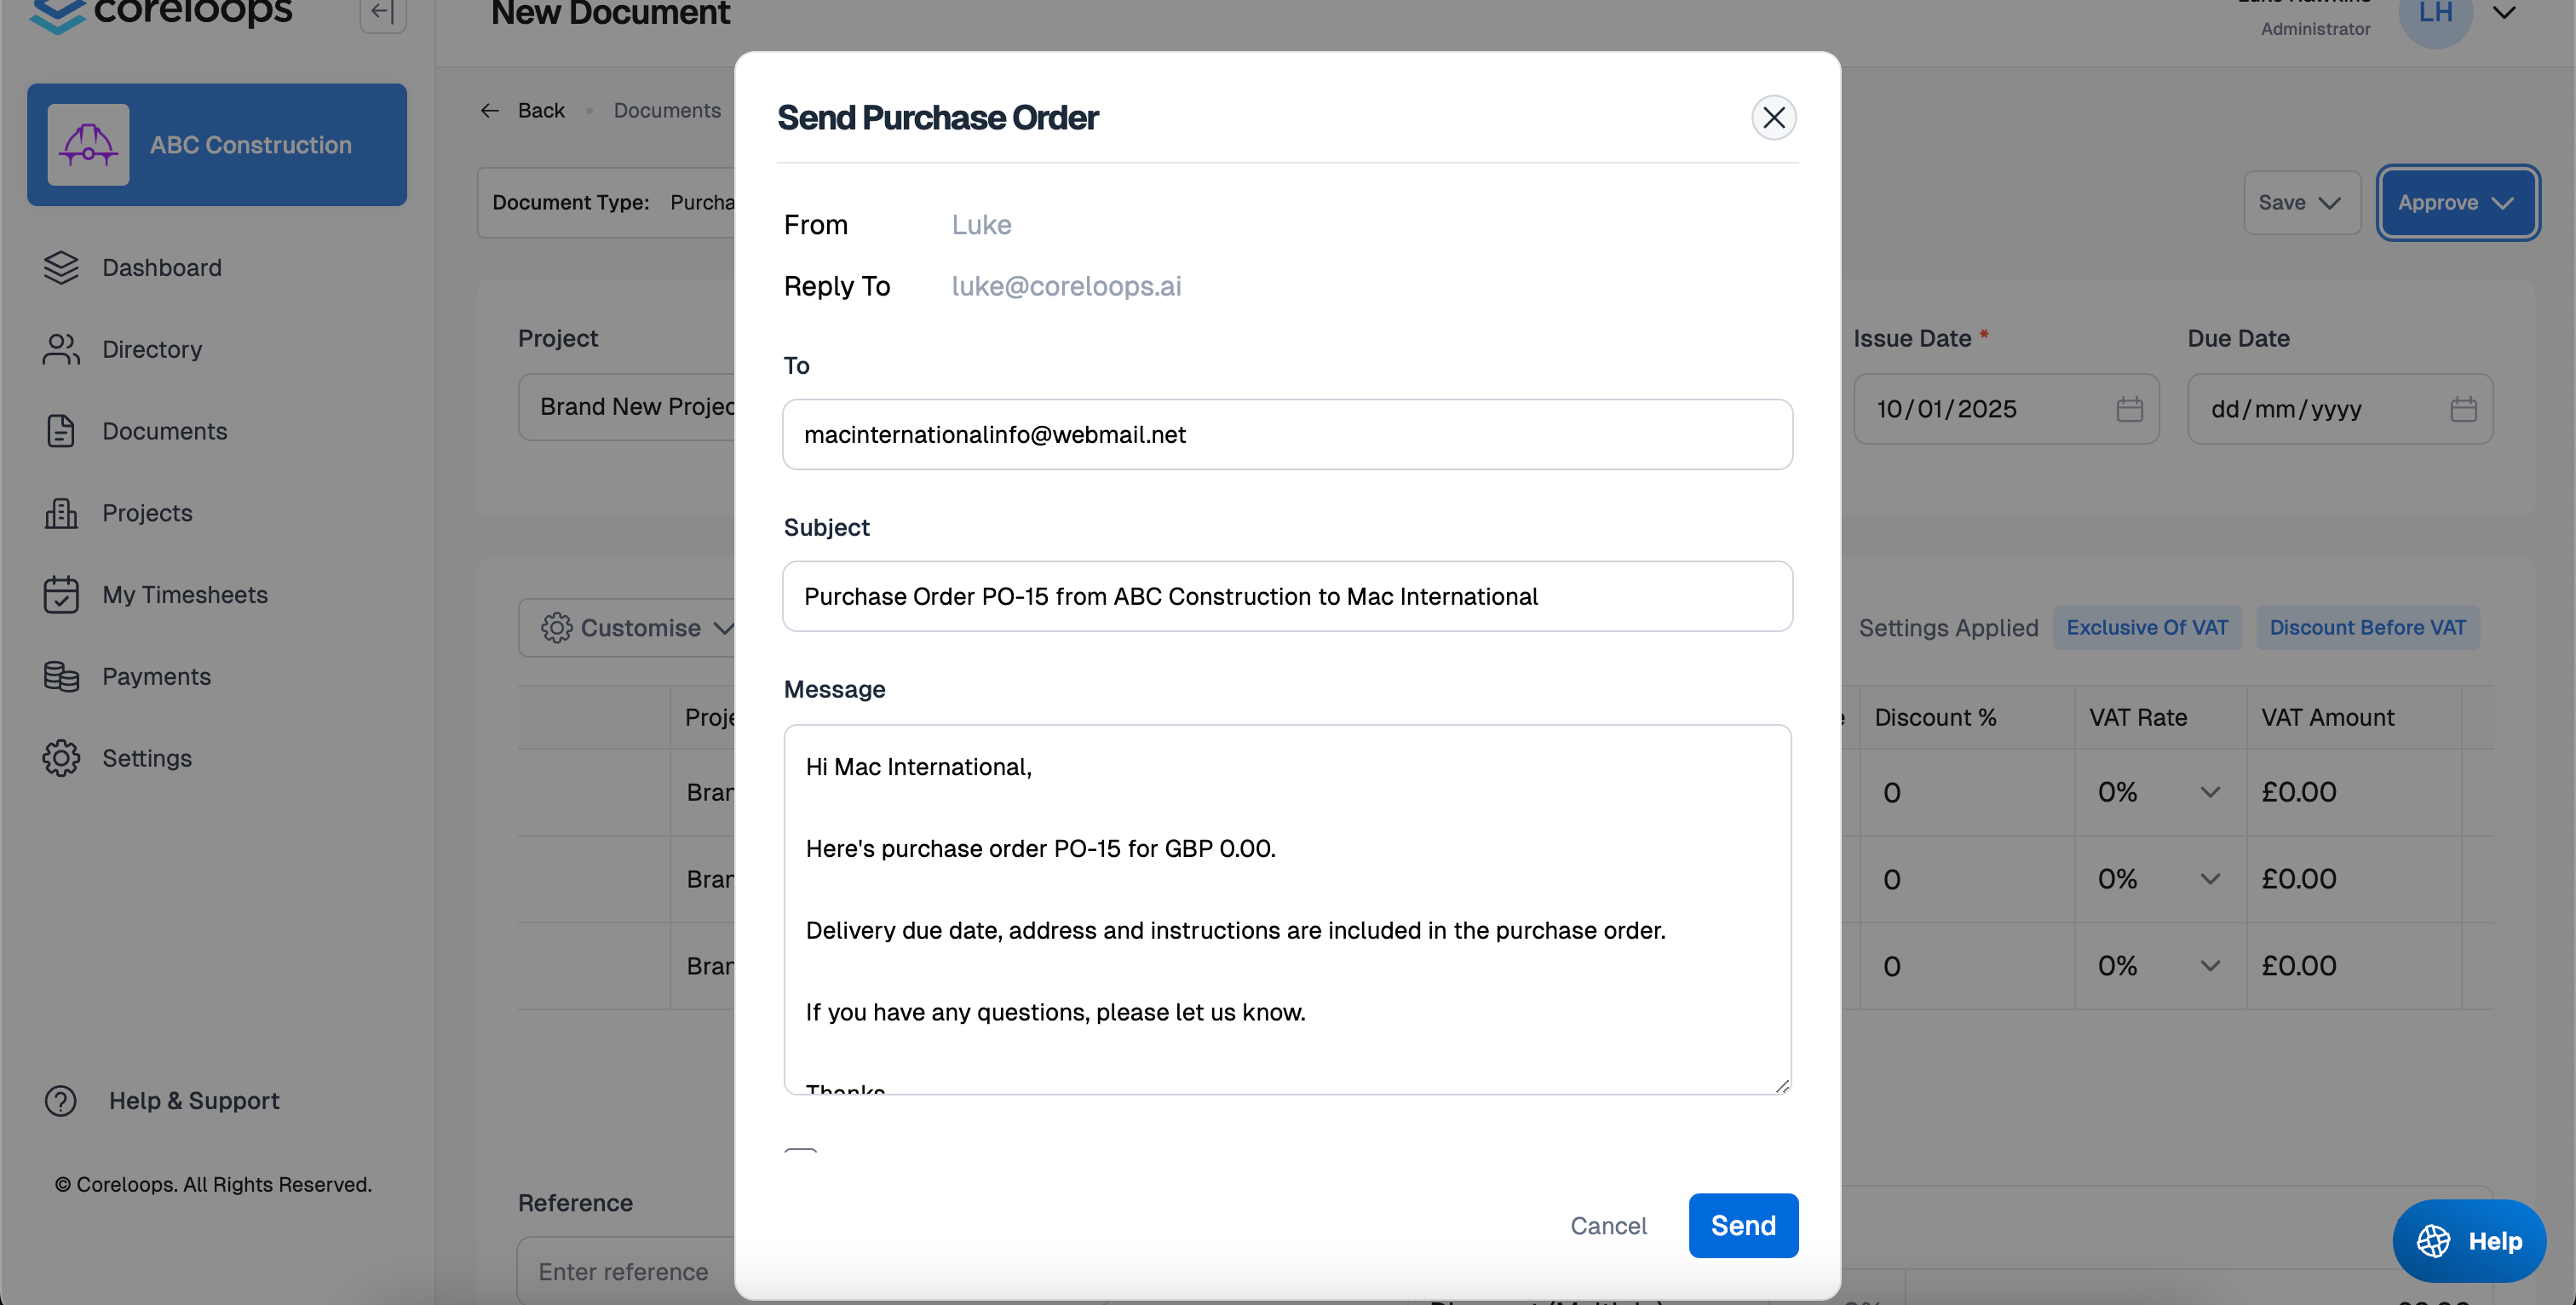Select the ABC Construction workspace card

(217, 145)
